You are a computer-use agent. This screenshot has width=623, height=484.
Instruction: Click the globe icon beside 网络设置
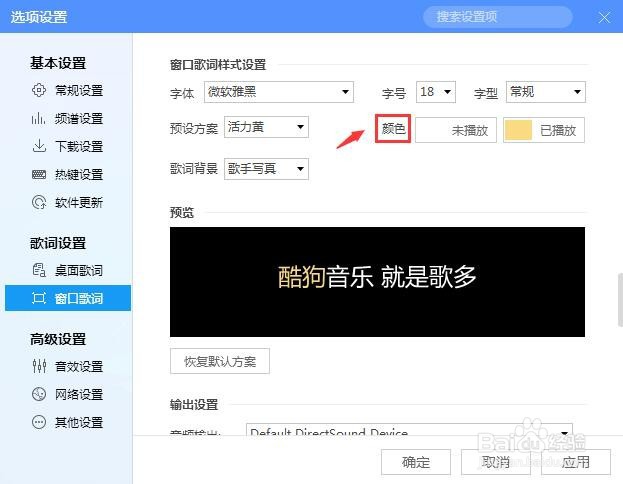pyautogui.click(x=39, y=394)
